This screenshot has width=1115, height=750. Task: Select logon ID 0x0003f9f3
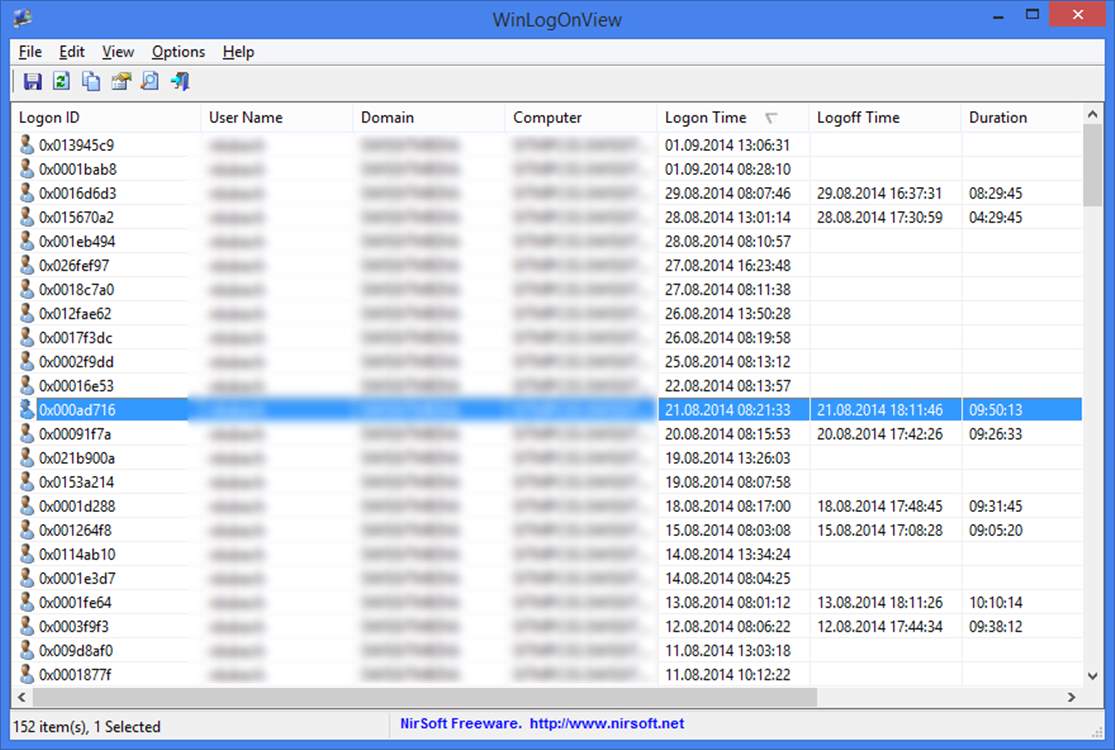point(74,627)
